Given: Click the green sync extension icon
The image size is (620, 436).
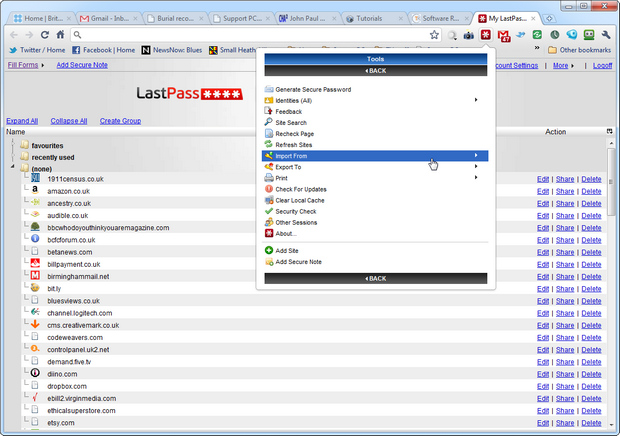Looking at the screenshot, I should click(537, 35).
